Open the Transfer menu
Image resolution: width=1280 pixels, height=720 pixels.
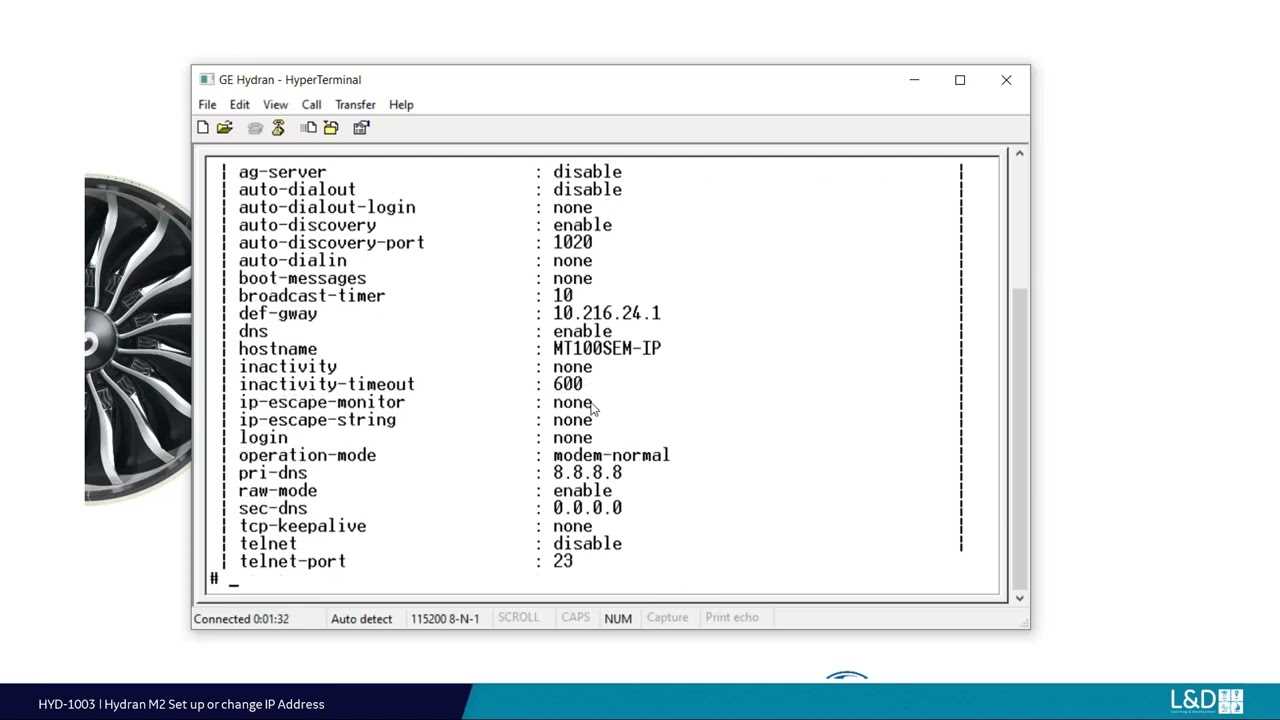pyautogui.click(x=355, y=105)
